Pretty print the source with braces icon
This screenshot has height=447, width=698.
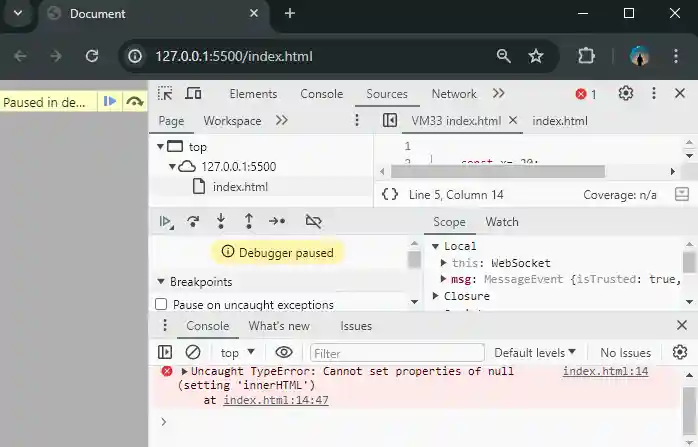coord(390,195)
